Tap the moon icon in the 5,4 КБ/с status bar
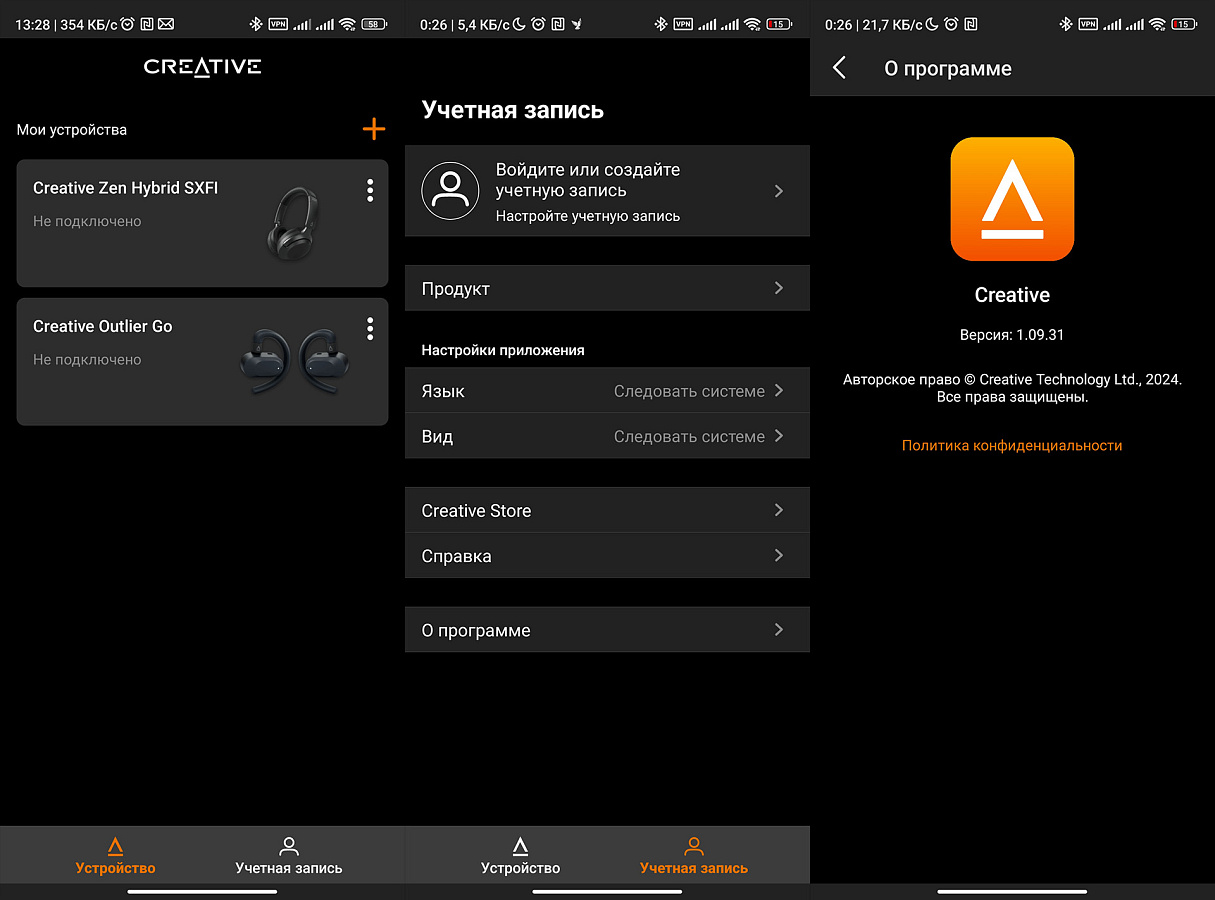 pos(519,24)
